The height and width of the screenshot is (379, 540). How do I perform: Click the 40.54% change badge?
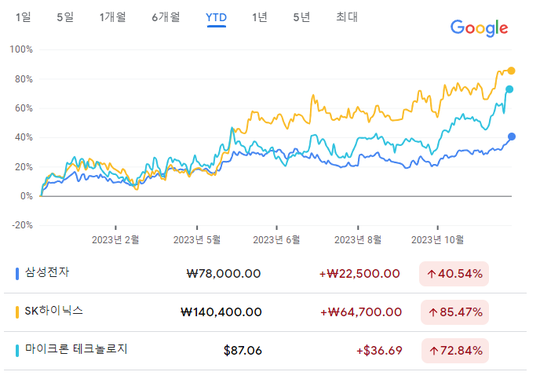pos(454,274)
